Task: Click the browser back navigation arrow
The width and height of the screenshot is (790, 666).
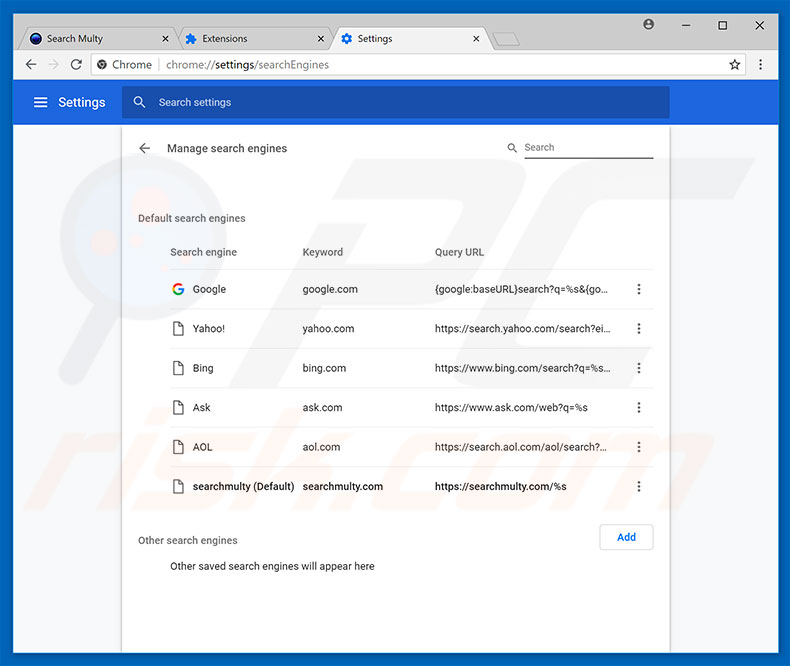Action: click(x=31, y=64)
